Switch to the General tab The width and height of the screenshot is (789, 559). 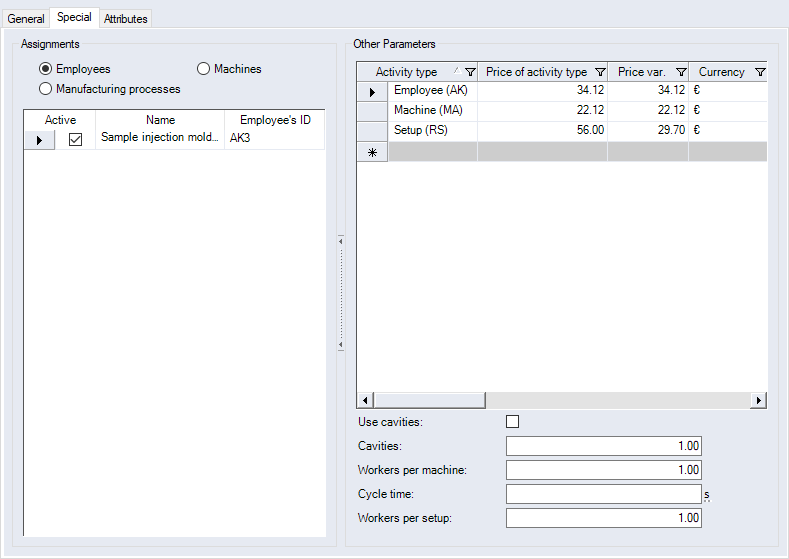pos(26,19)
